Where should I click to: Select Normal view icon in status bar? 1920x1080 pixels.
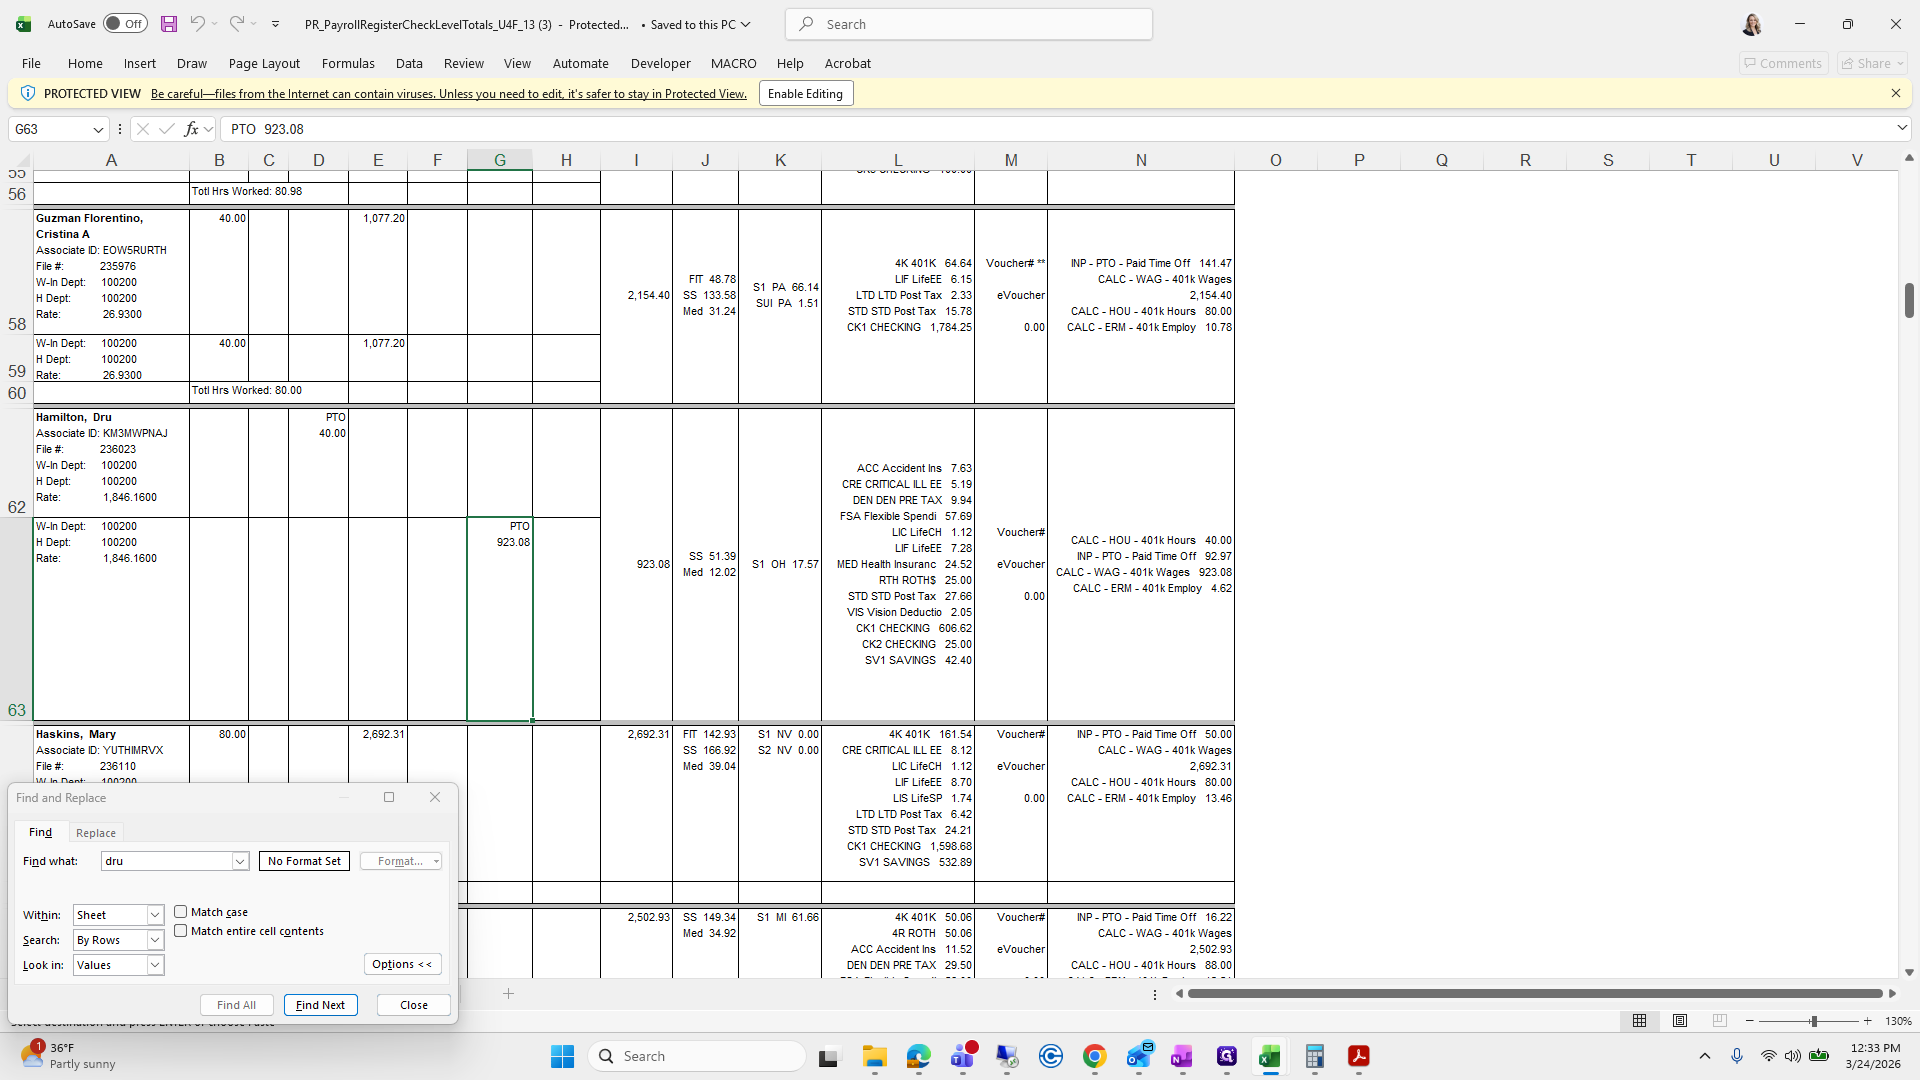click(x=1639, y=1021)
